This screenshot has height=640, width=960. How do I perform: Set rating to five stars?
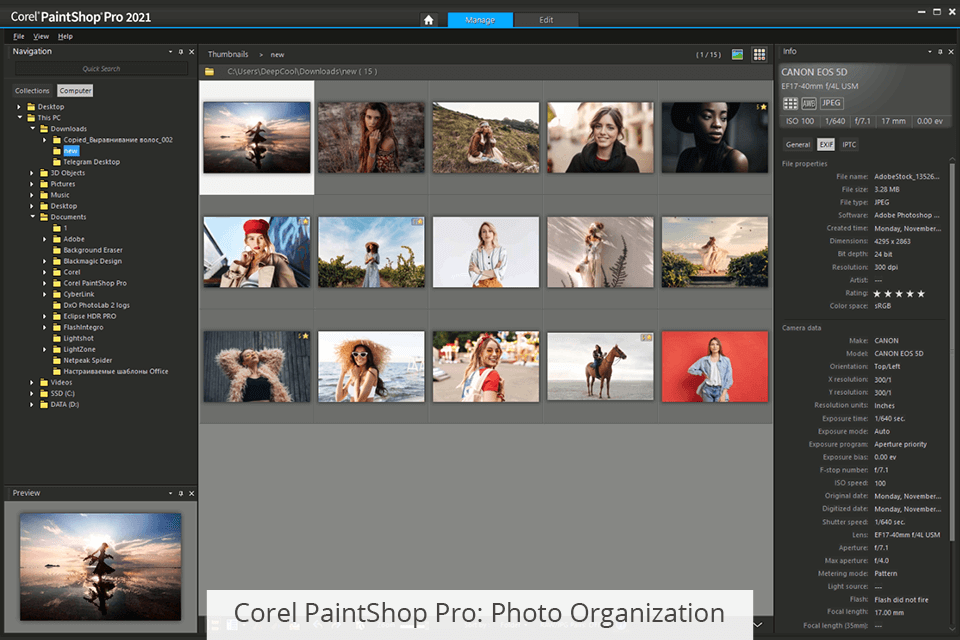pyautogui.click(x=921, y=294)
